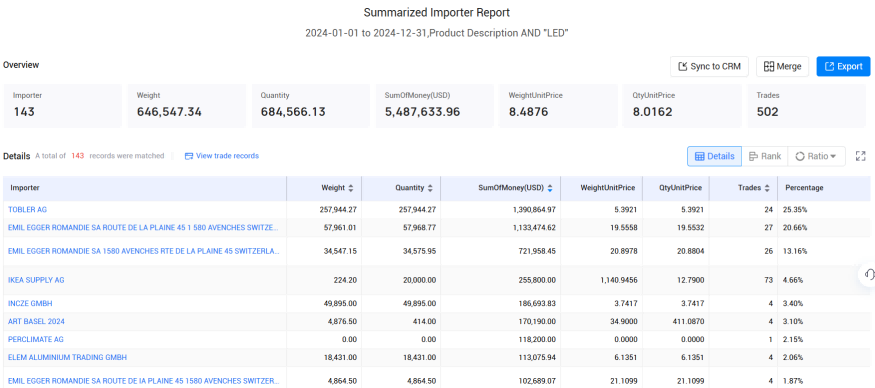Click the Importer column header
Screen dimensions: 875x388
coord(145,188)
